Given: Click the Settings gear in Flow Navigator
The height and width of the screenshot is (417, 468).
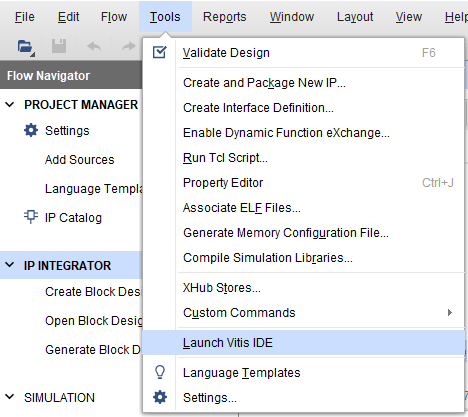Looking at the screenshot, I should [x=31, y=130].
